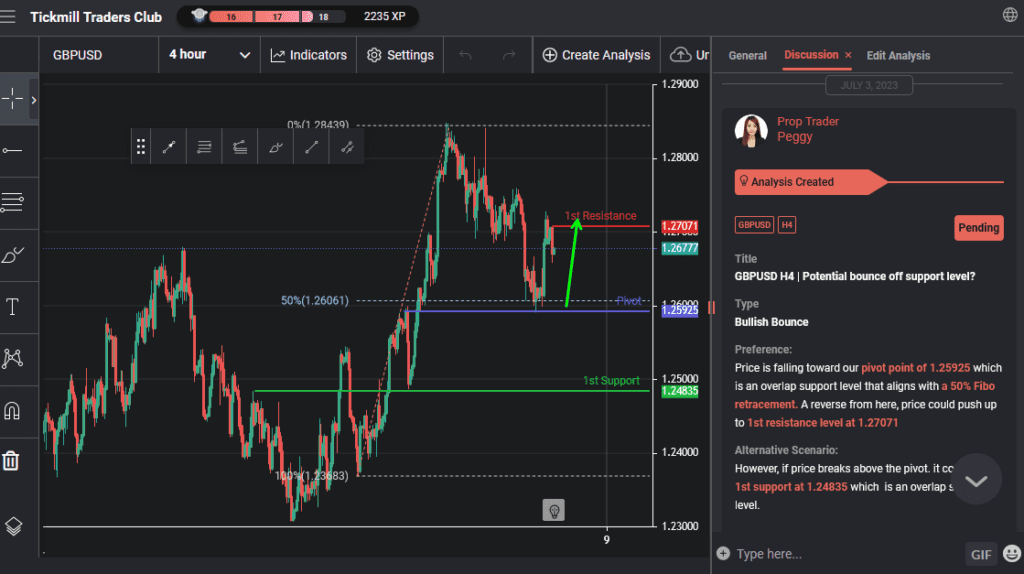Select the Text annotation tool
This screenshot has height=574, width=1024.
coord(13,307)
